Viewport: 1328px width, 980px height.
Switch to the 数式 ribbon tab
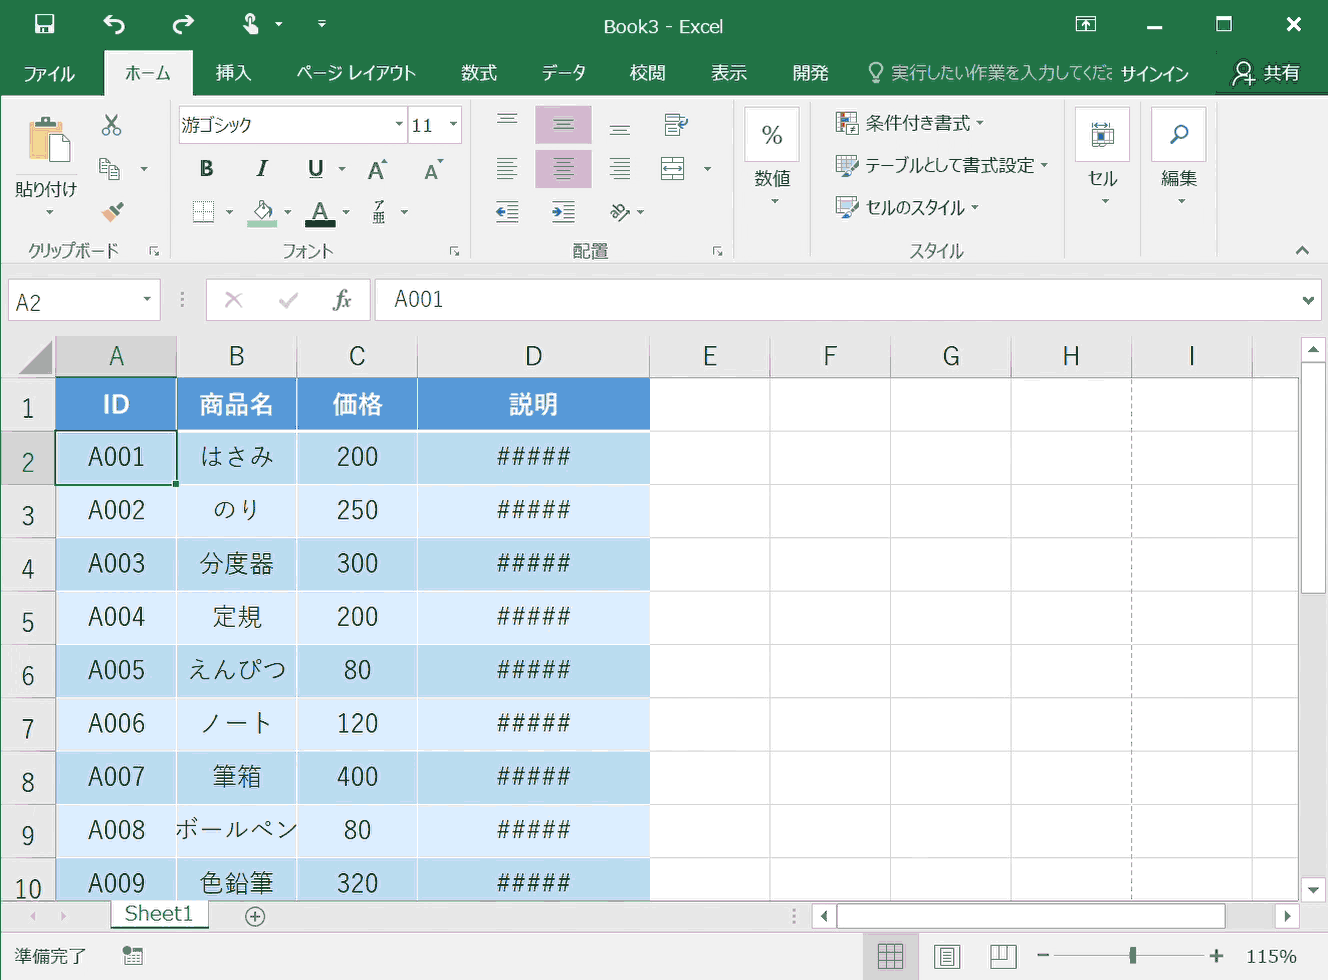(478, 72)
